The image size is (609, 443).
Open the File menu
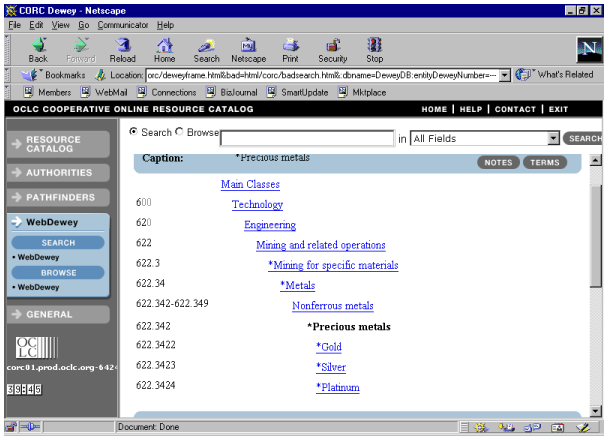point(14,25)
